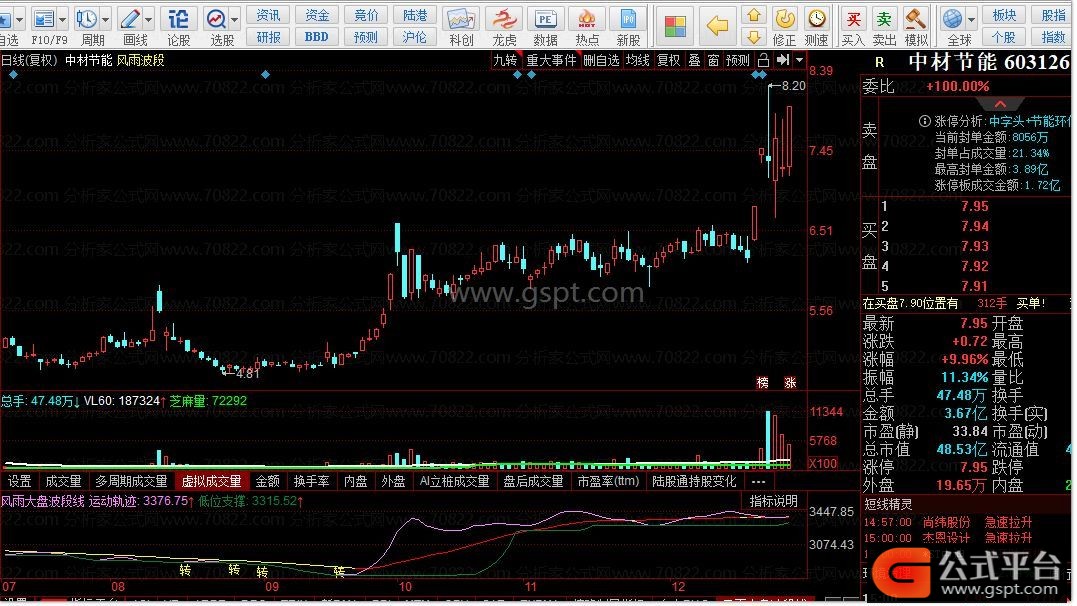Open the 科创 board icon

click(461, 19)
